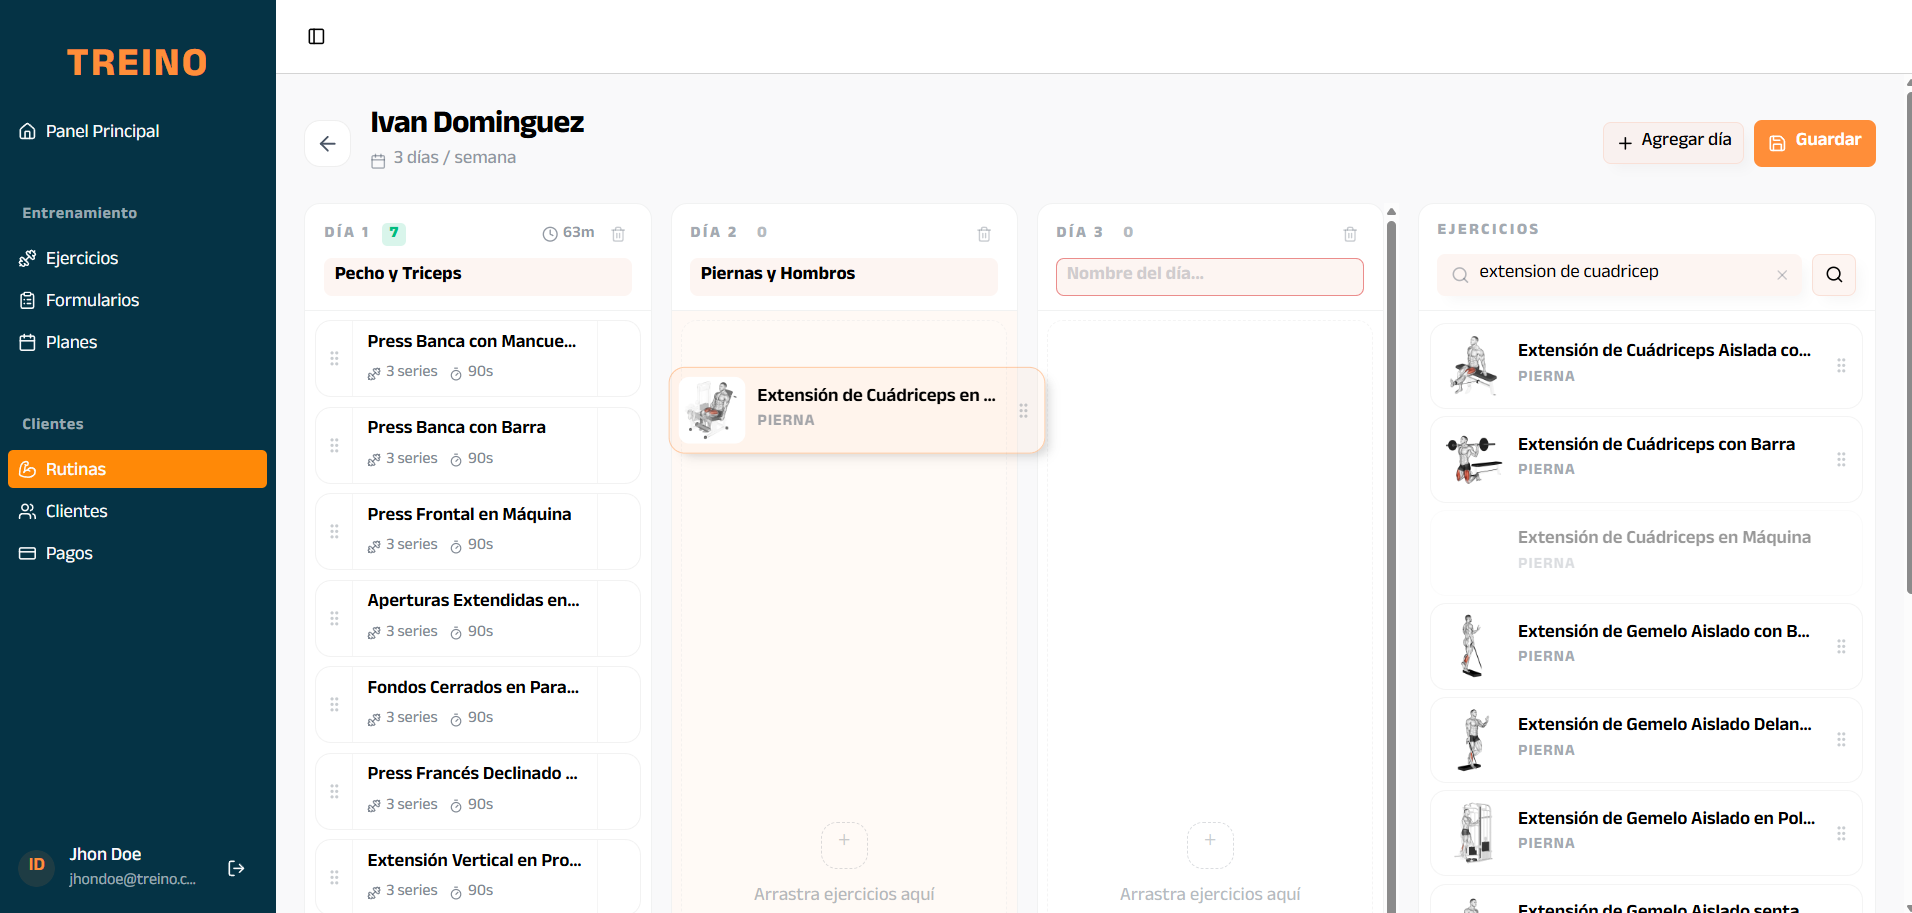Open Ejercicios in sidebar

(137, 258)
